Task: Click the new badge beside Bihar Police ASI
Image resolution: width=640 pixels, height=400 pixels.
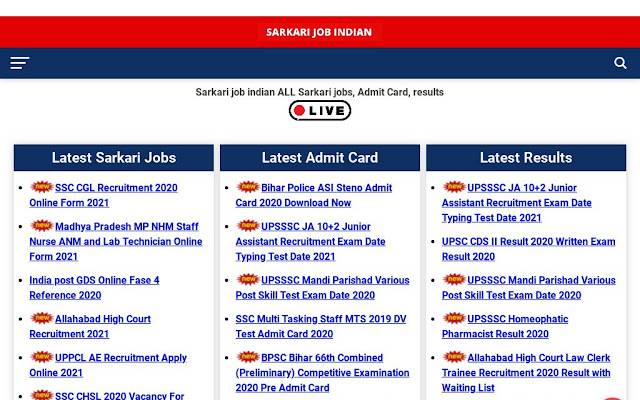Action: tap(248, 187)
